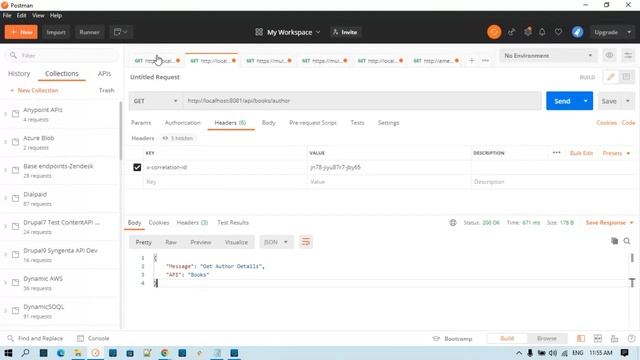Switch to the two pane view icon
This screenshot has width=640, height=360.
pos(598,338)
